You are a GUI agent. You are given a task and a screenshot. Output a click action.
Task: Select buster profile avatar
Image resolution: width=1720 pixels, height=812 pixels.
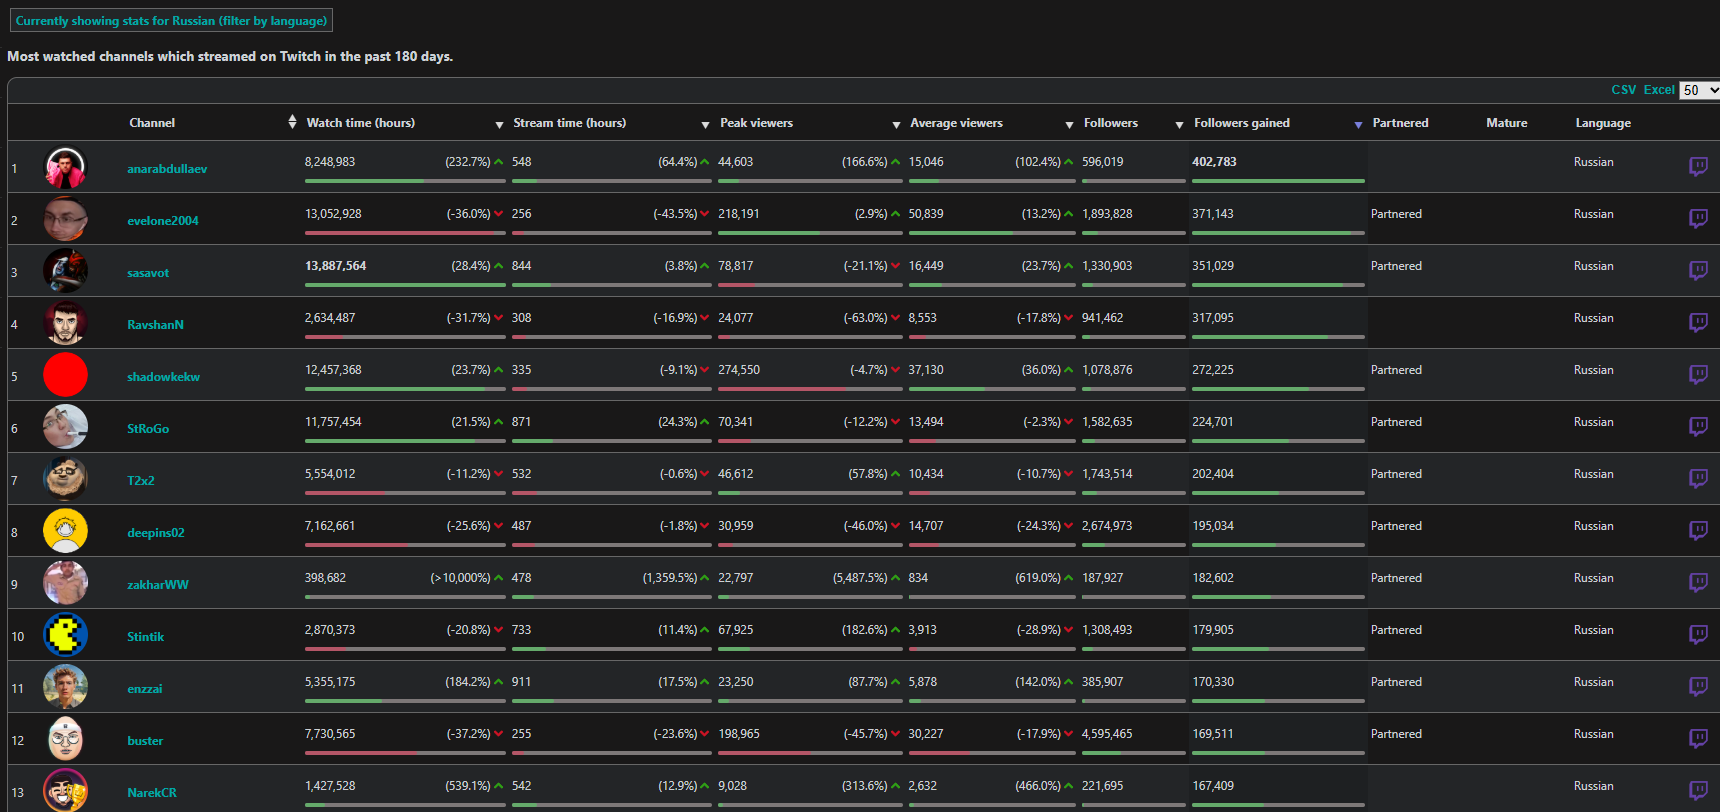(x=65, y=739)
